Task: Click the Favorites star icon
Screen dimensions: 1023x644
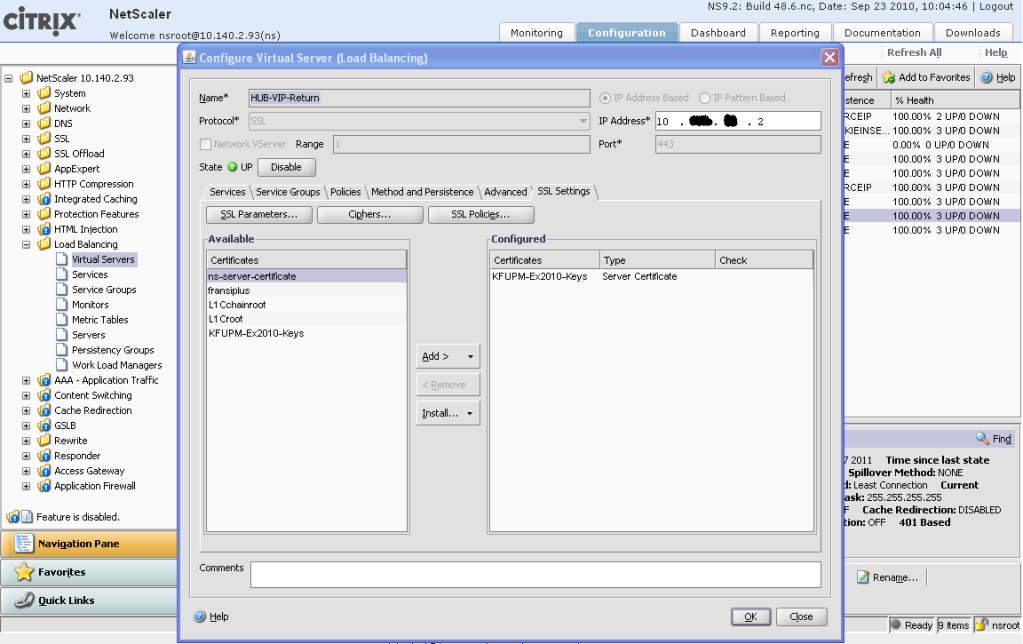Action: pos(23,572)
